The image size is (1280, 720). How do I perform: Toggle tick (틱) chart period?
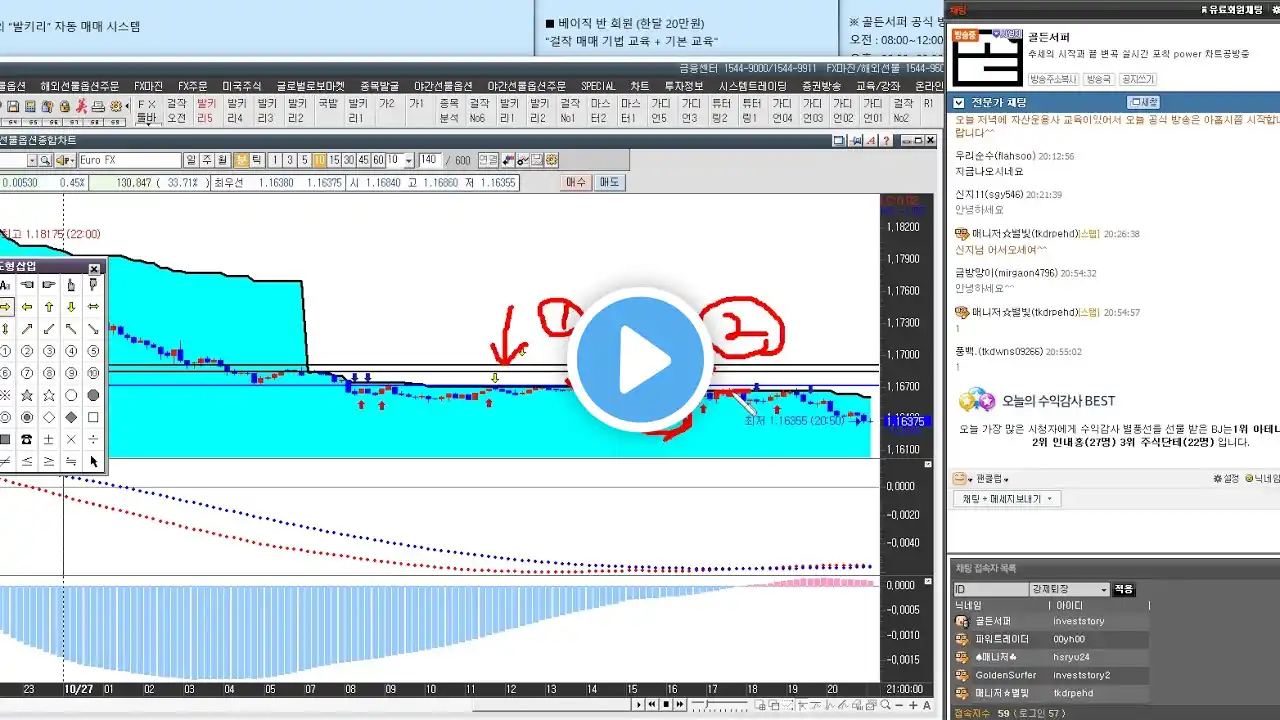click(x=256, y=160)
